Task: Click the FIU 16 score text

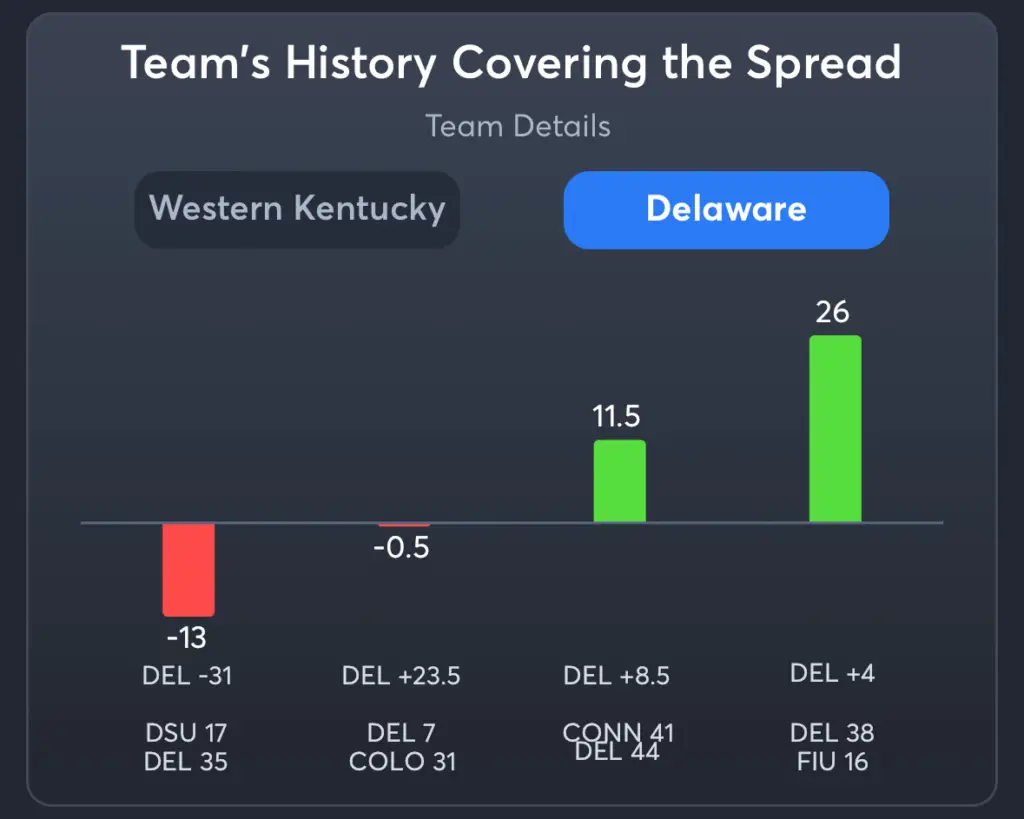Action: pos(832,762)
